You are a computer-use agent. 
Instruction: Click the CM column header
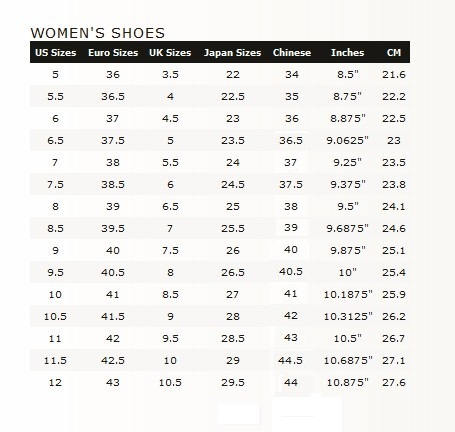pyautogui.click(x=394, y=53)
